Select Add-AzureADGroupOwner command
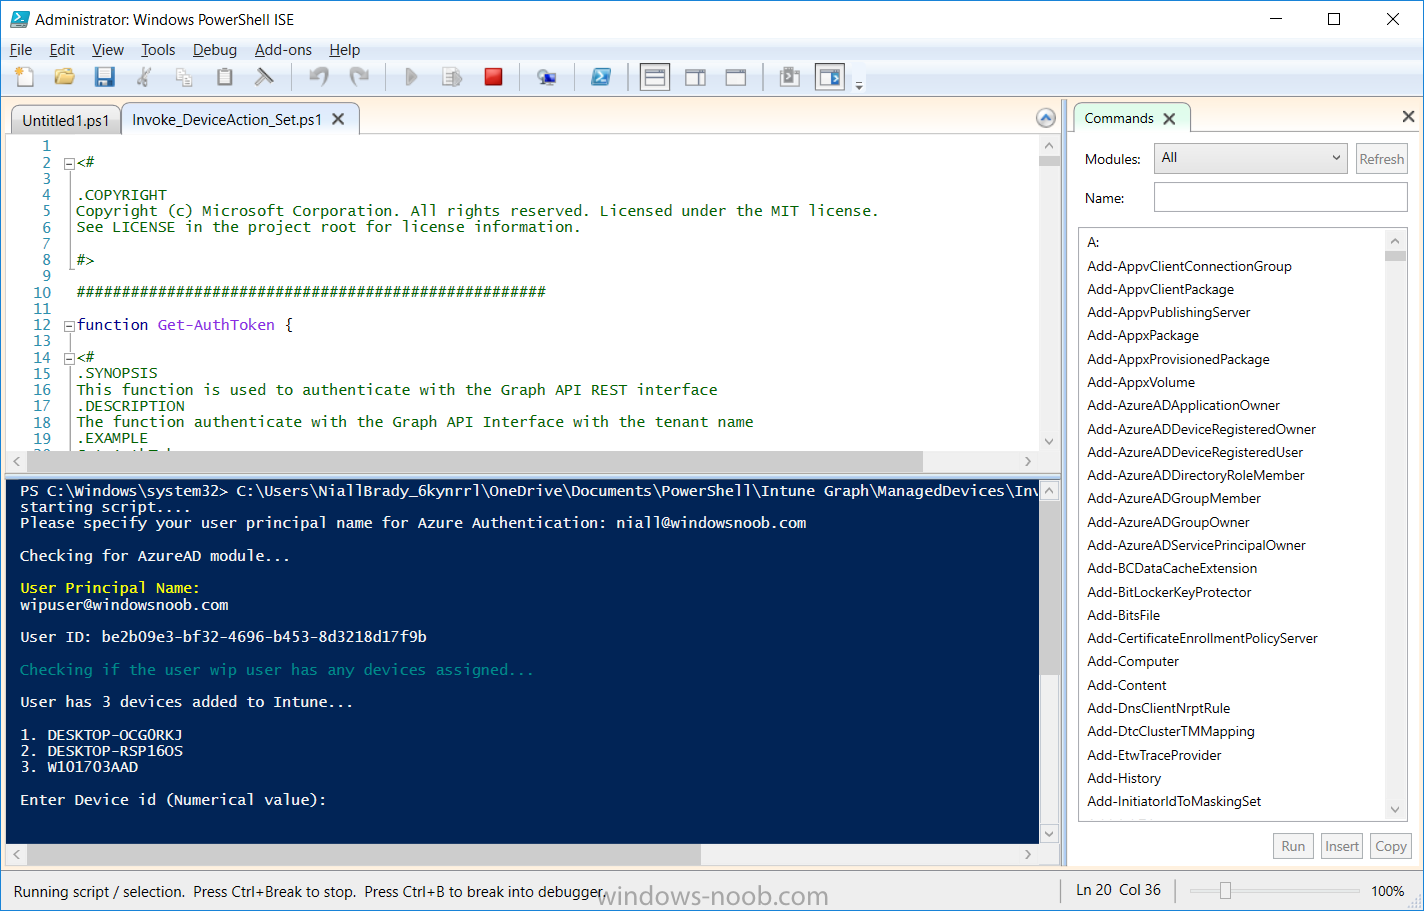The height and width of the screenshot is (911, 1424). click(1168, 522)
